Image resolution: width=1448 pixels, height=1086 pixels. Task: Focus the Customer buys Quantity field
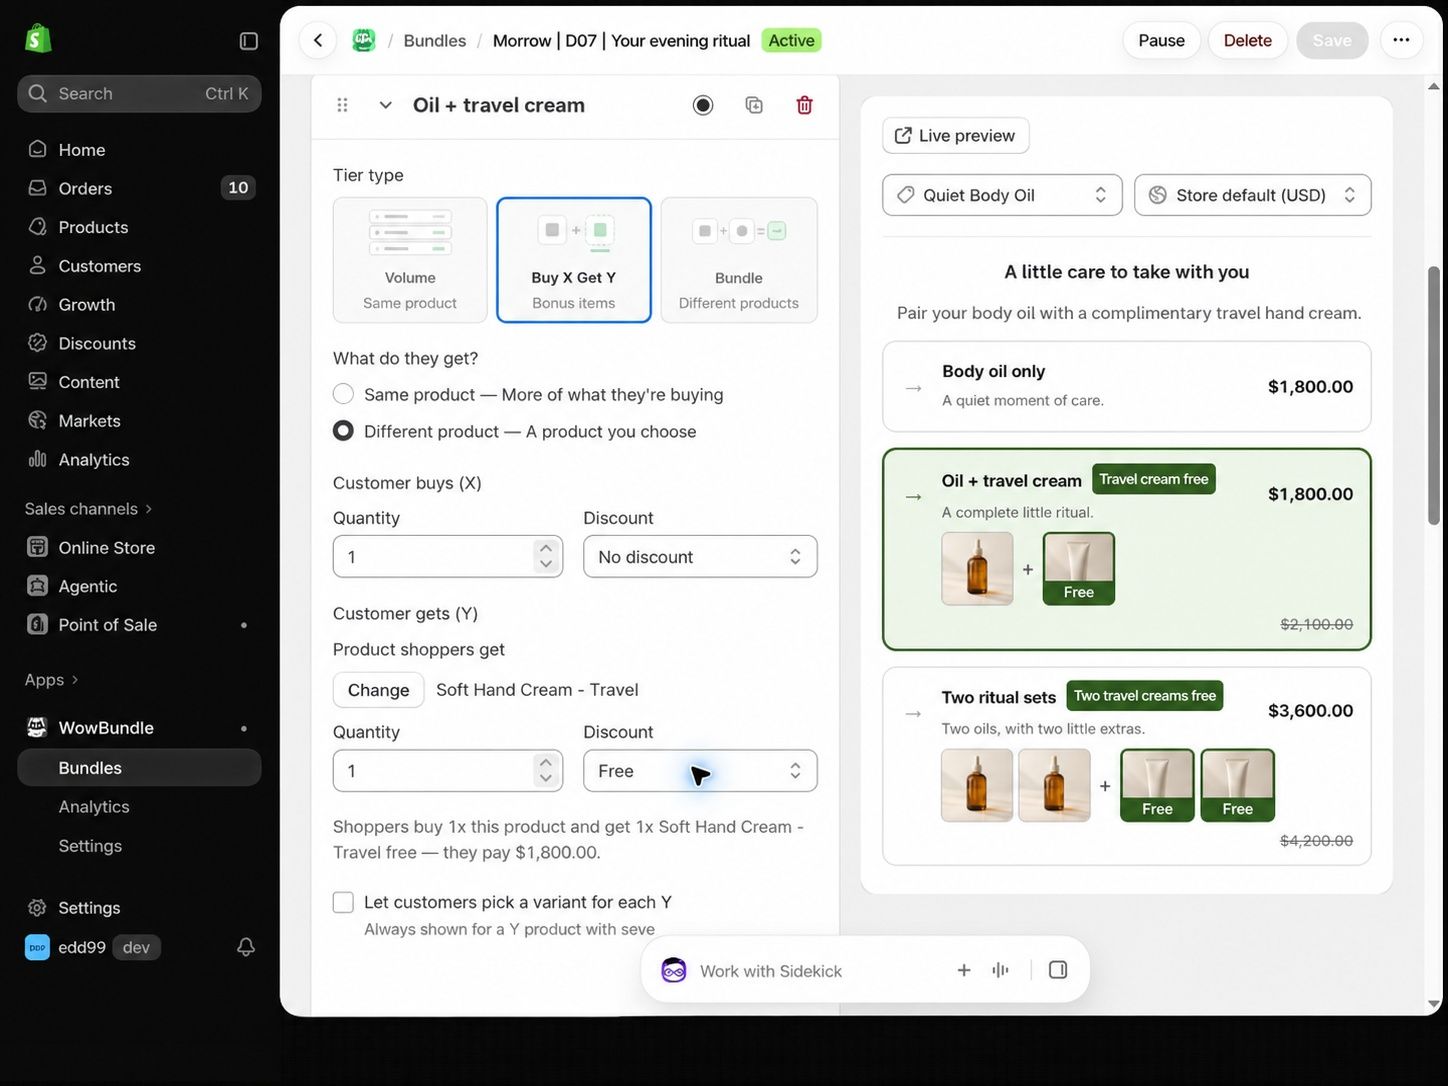tap(448, 557)
